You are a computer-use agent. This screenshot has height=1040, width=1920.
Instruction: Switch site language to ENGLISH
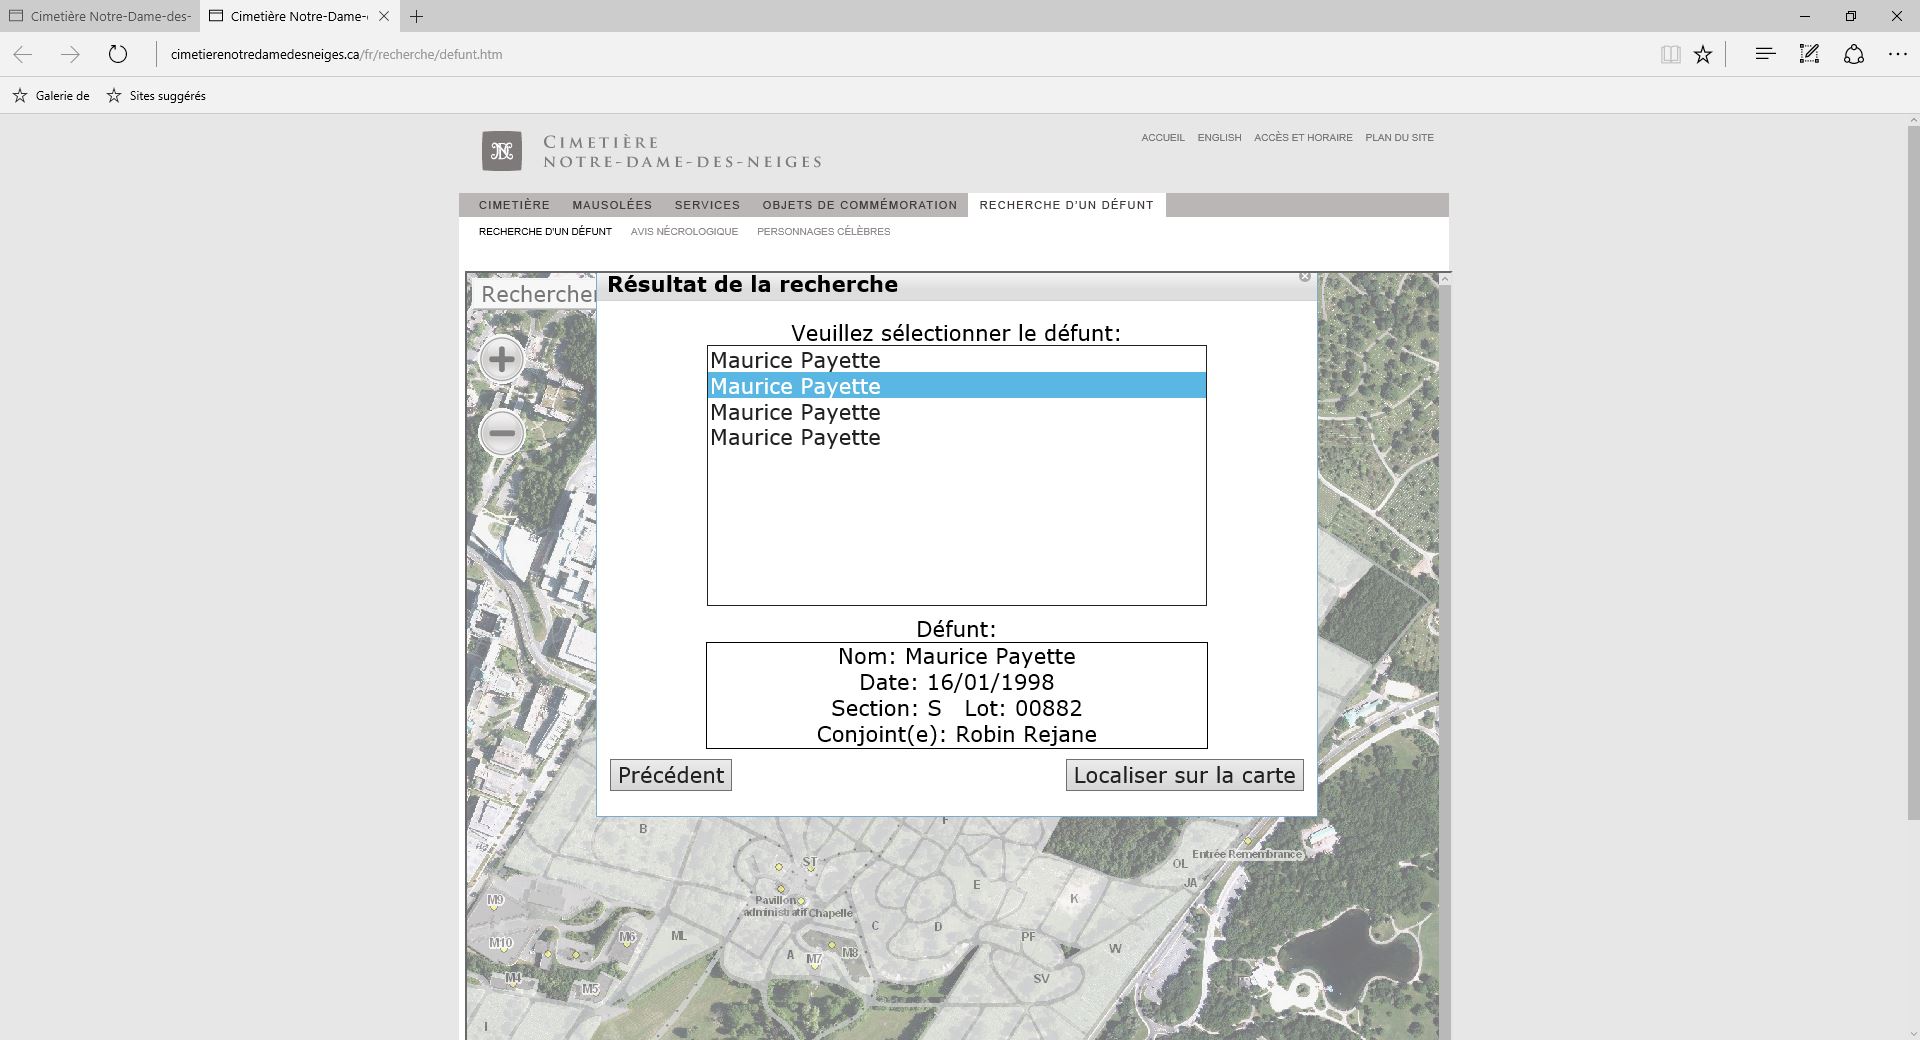(x=1219, y=138)
